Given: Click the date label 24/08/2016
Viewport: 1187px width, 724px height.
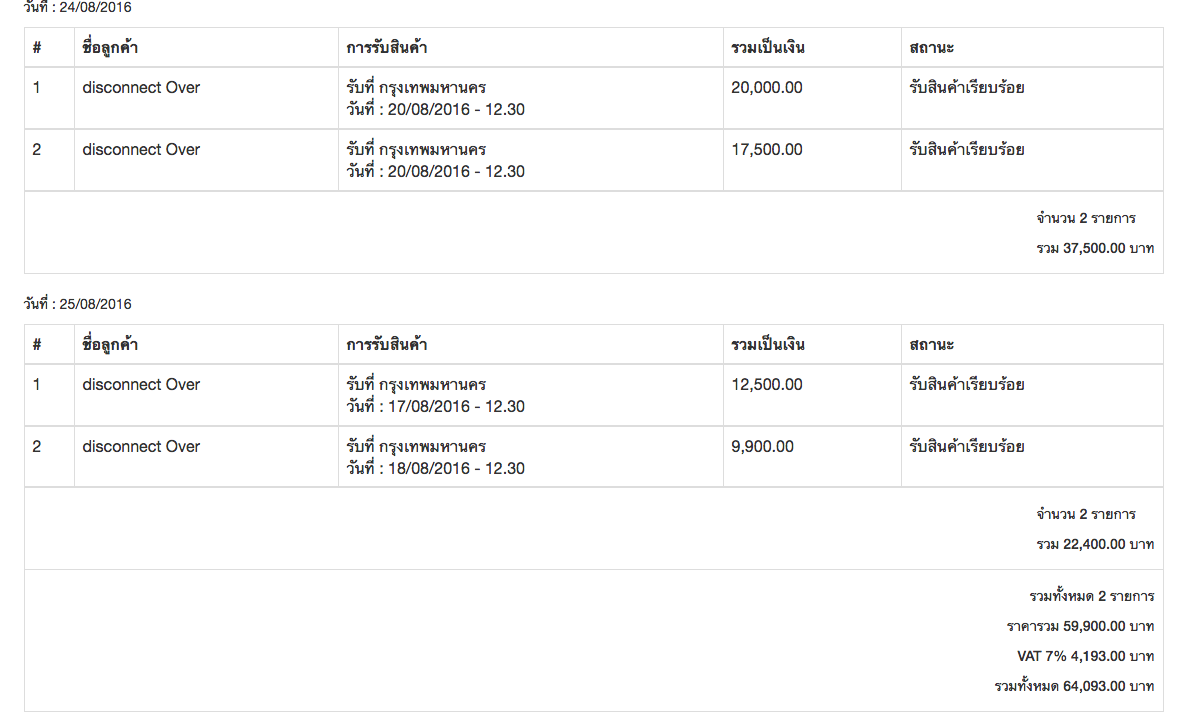Looking at the screenshot, I should coord(78,7).
